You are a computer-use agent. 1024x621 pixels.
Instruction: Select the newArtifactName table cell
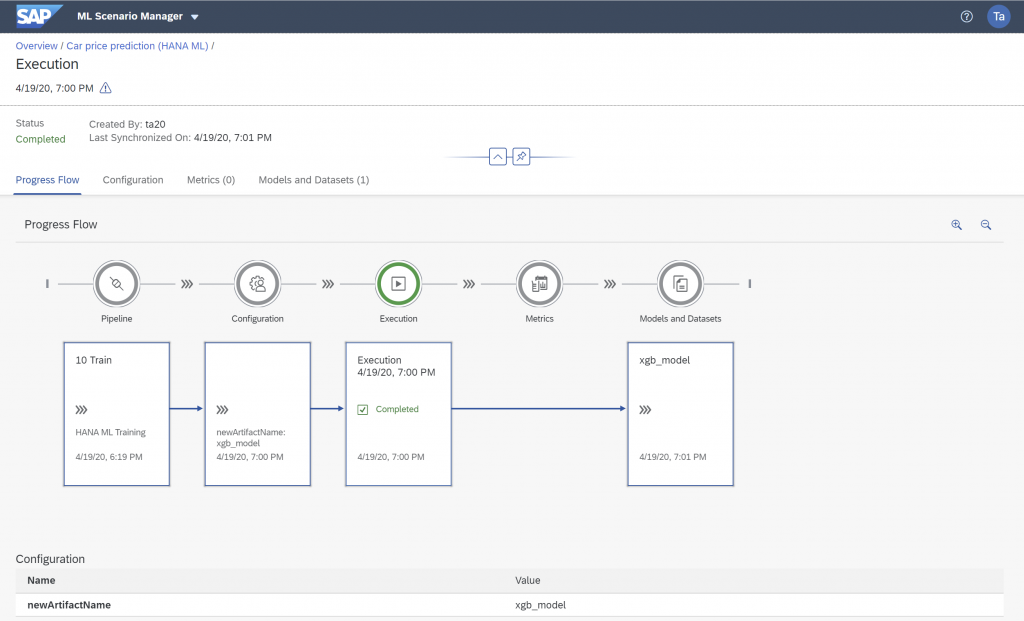[x=69, y=605]
